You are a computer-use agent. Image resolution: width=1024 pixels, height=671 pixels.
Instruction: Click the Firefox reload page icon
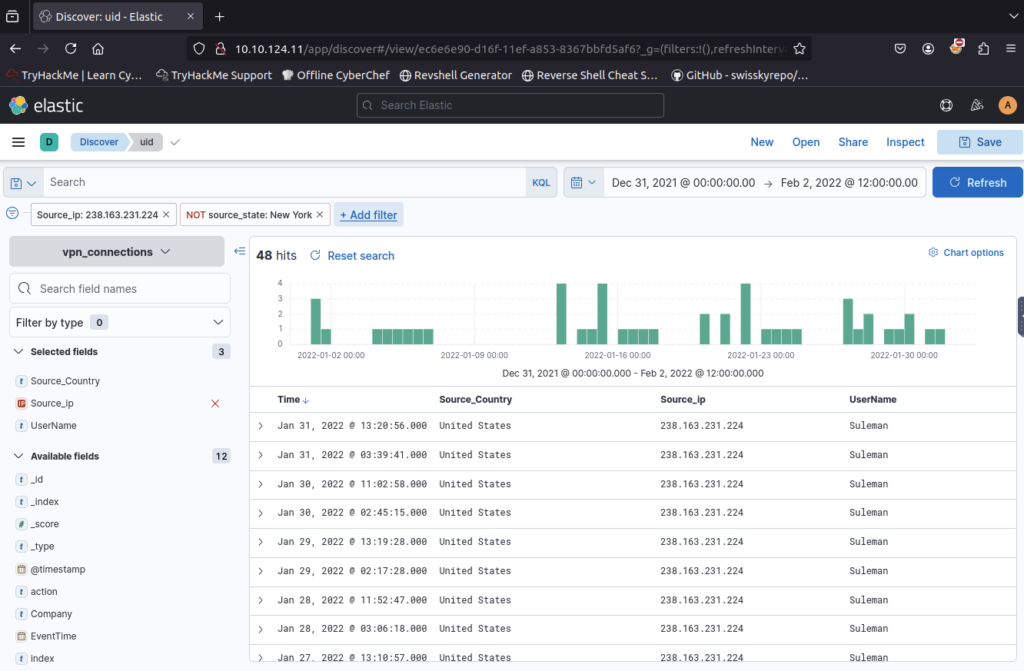coord(71,48)
